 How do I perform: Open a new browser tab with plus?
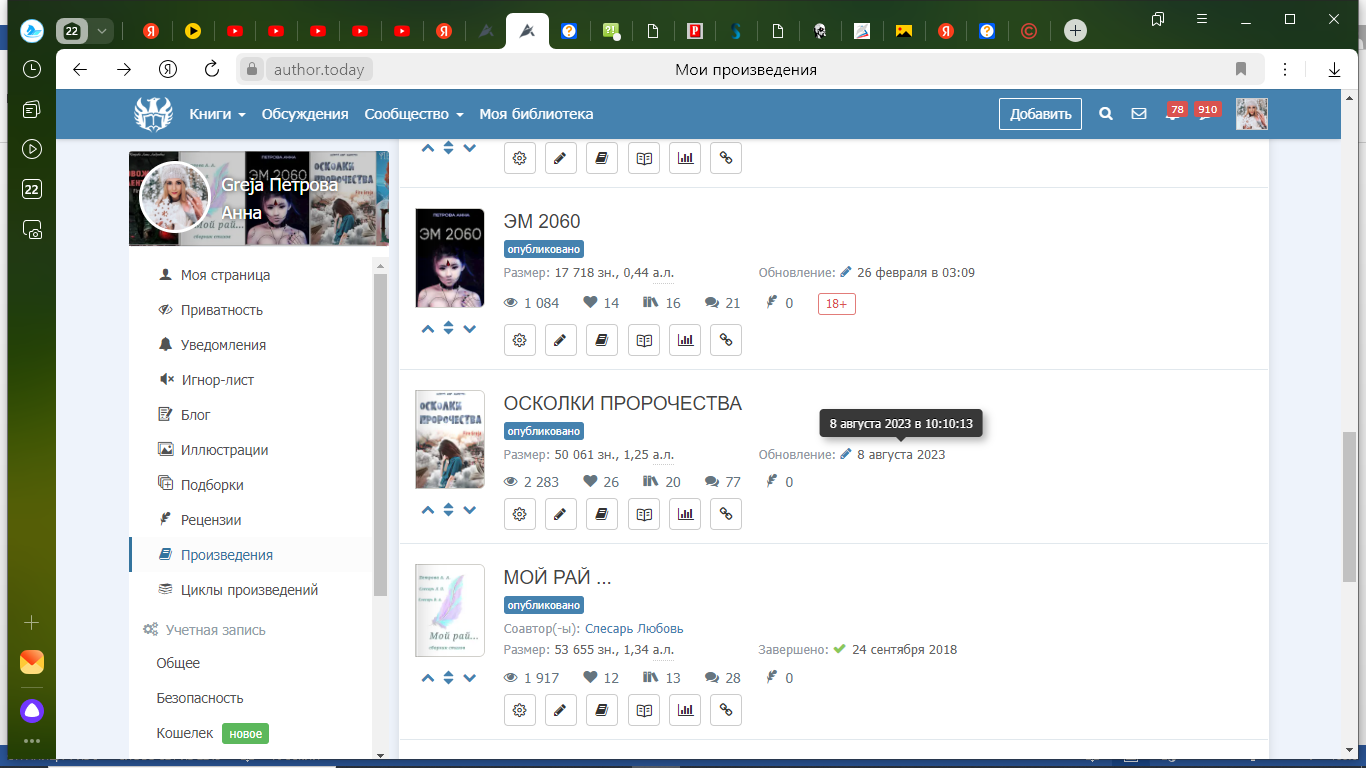pos(1075,31)
